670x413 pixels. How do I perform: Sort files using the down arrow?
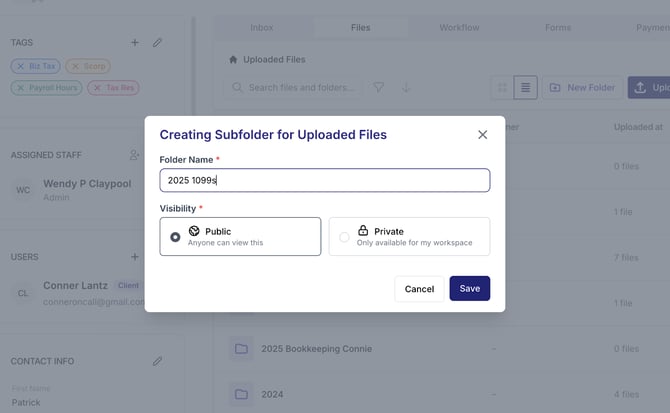pos(406,88)
